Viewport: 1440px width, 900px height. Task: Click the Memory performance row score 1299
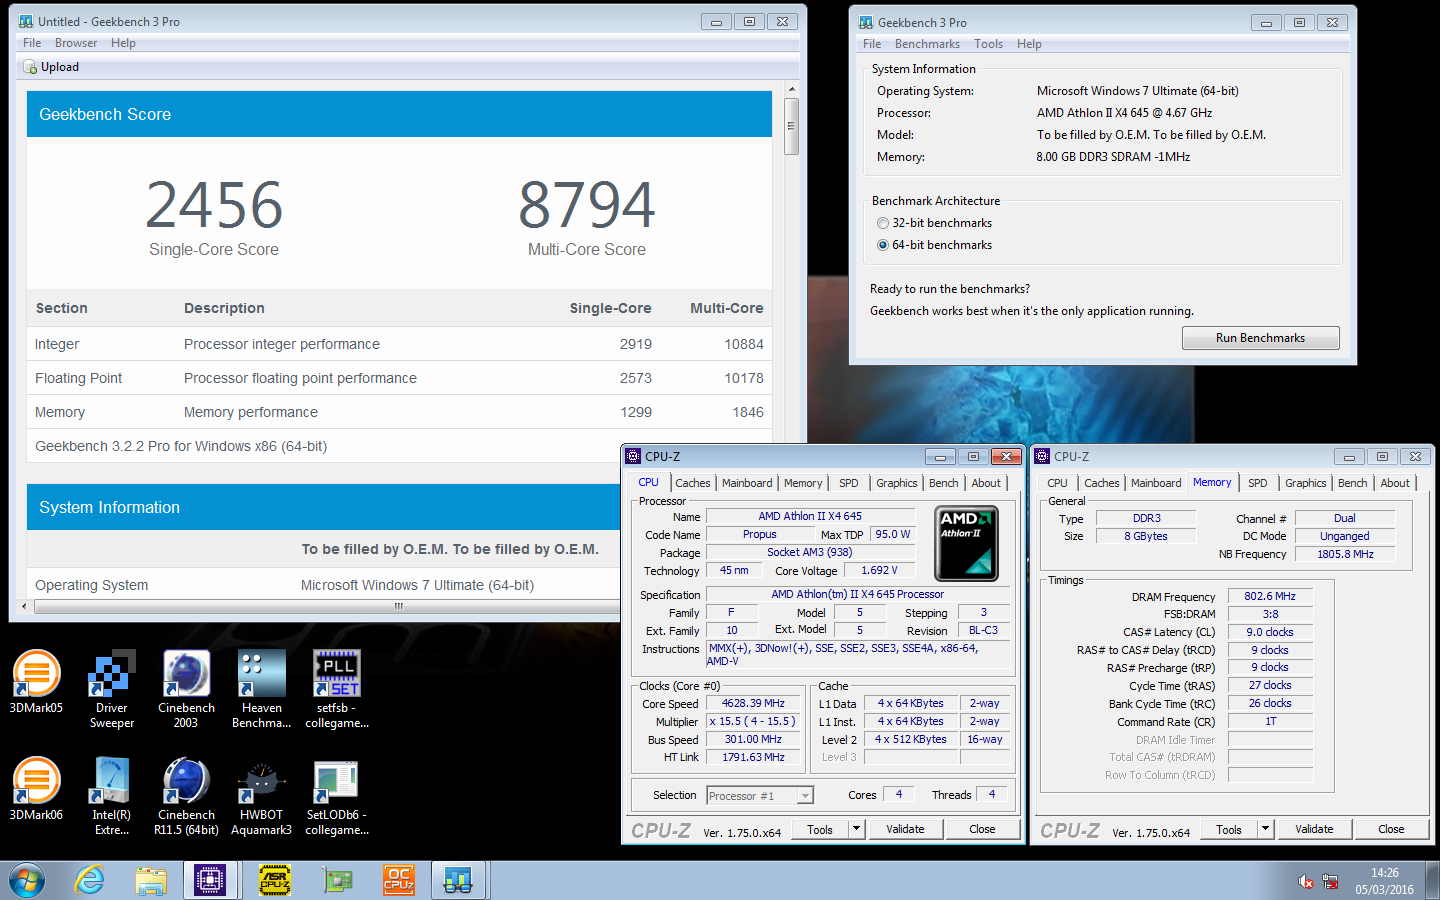pyautogui.click(x=636, y=412)
